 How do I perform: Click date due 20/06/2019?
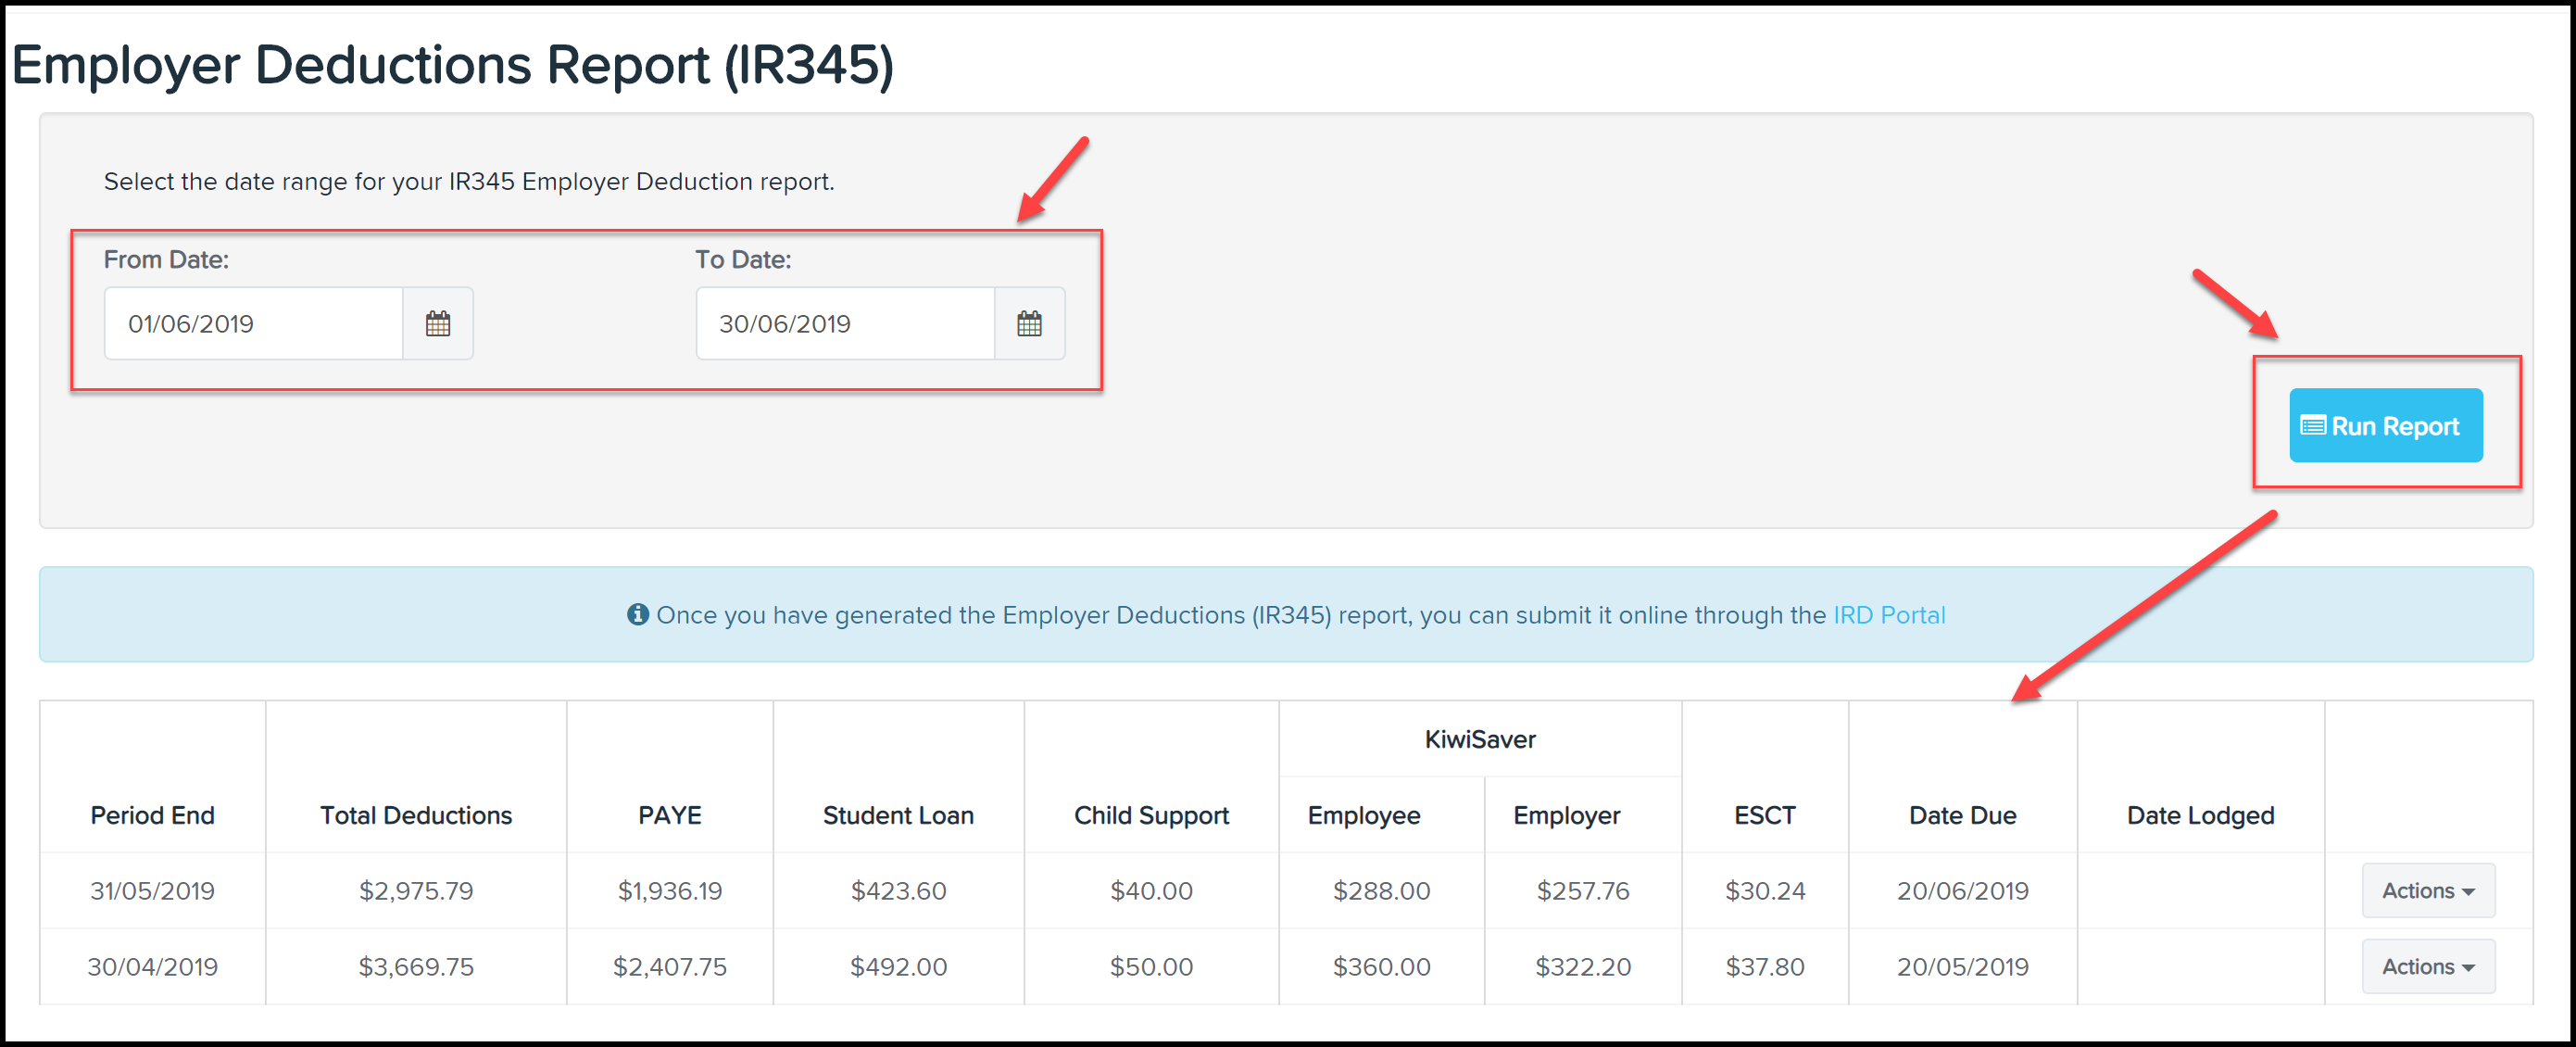coord(1962,890)
